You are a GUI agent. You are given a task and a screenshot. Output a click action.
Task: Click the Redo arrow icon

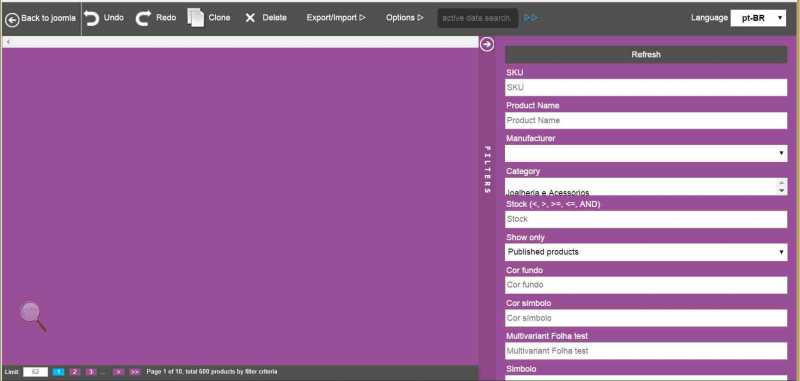[143, 18]
